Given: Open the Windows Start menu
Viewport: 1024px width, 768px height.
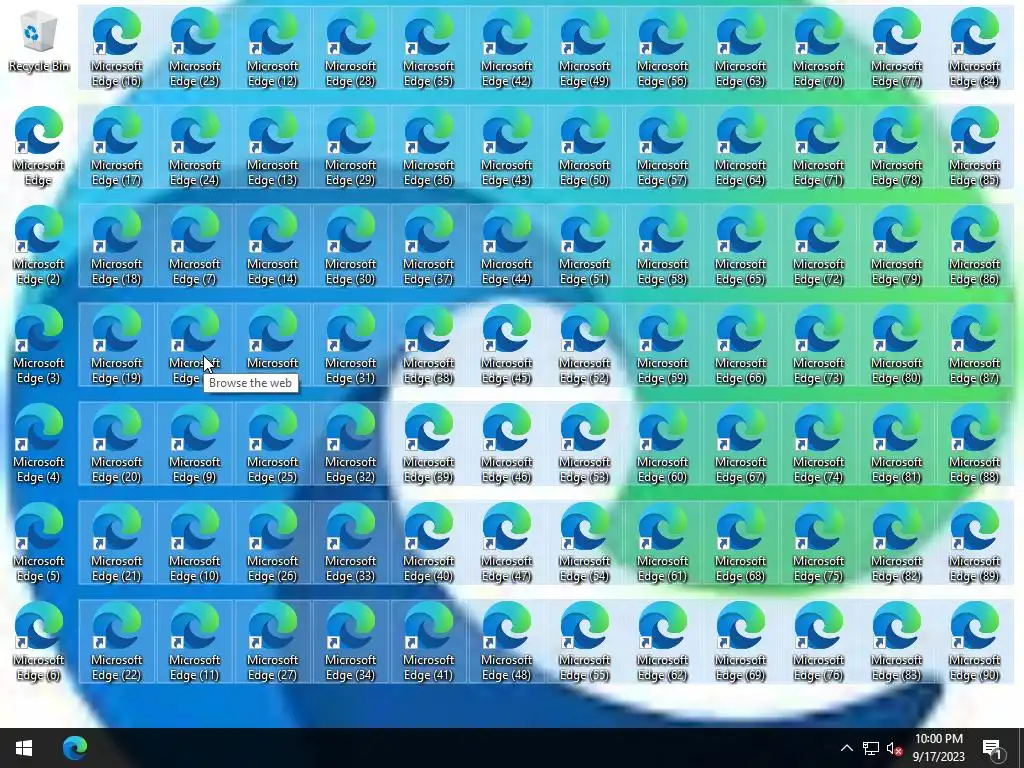Looking at the screenshot, I should tap(24, 748).
